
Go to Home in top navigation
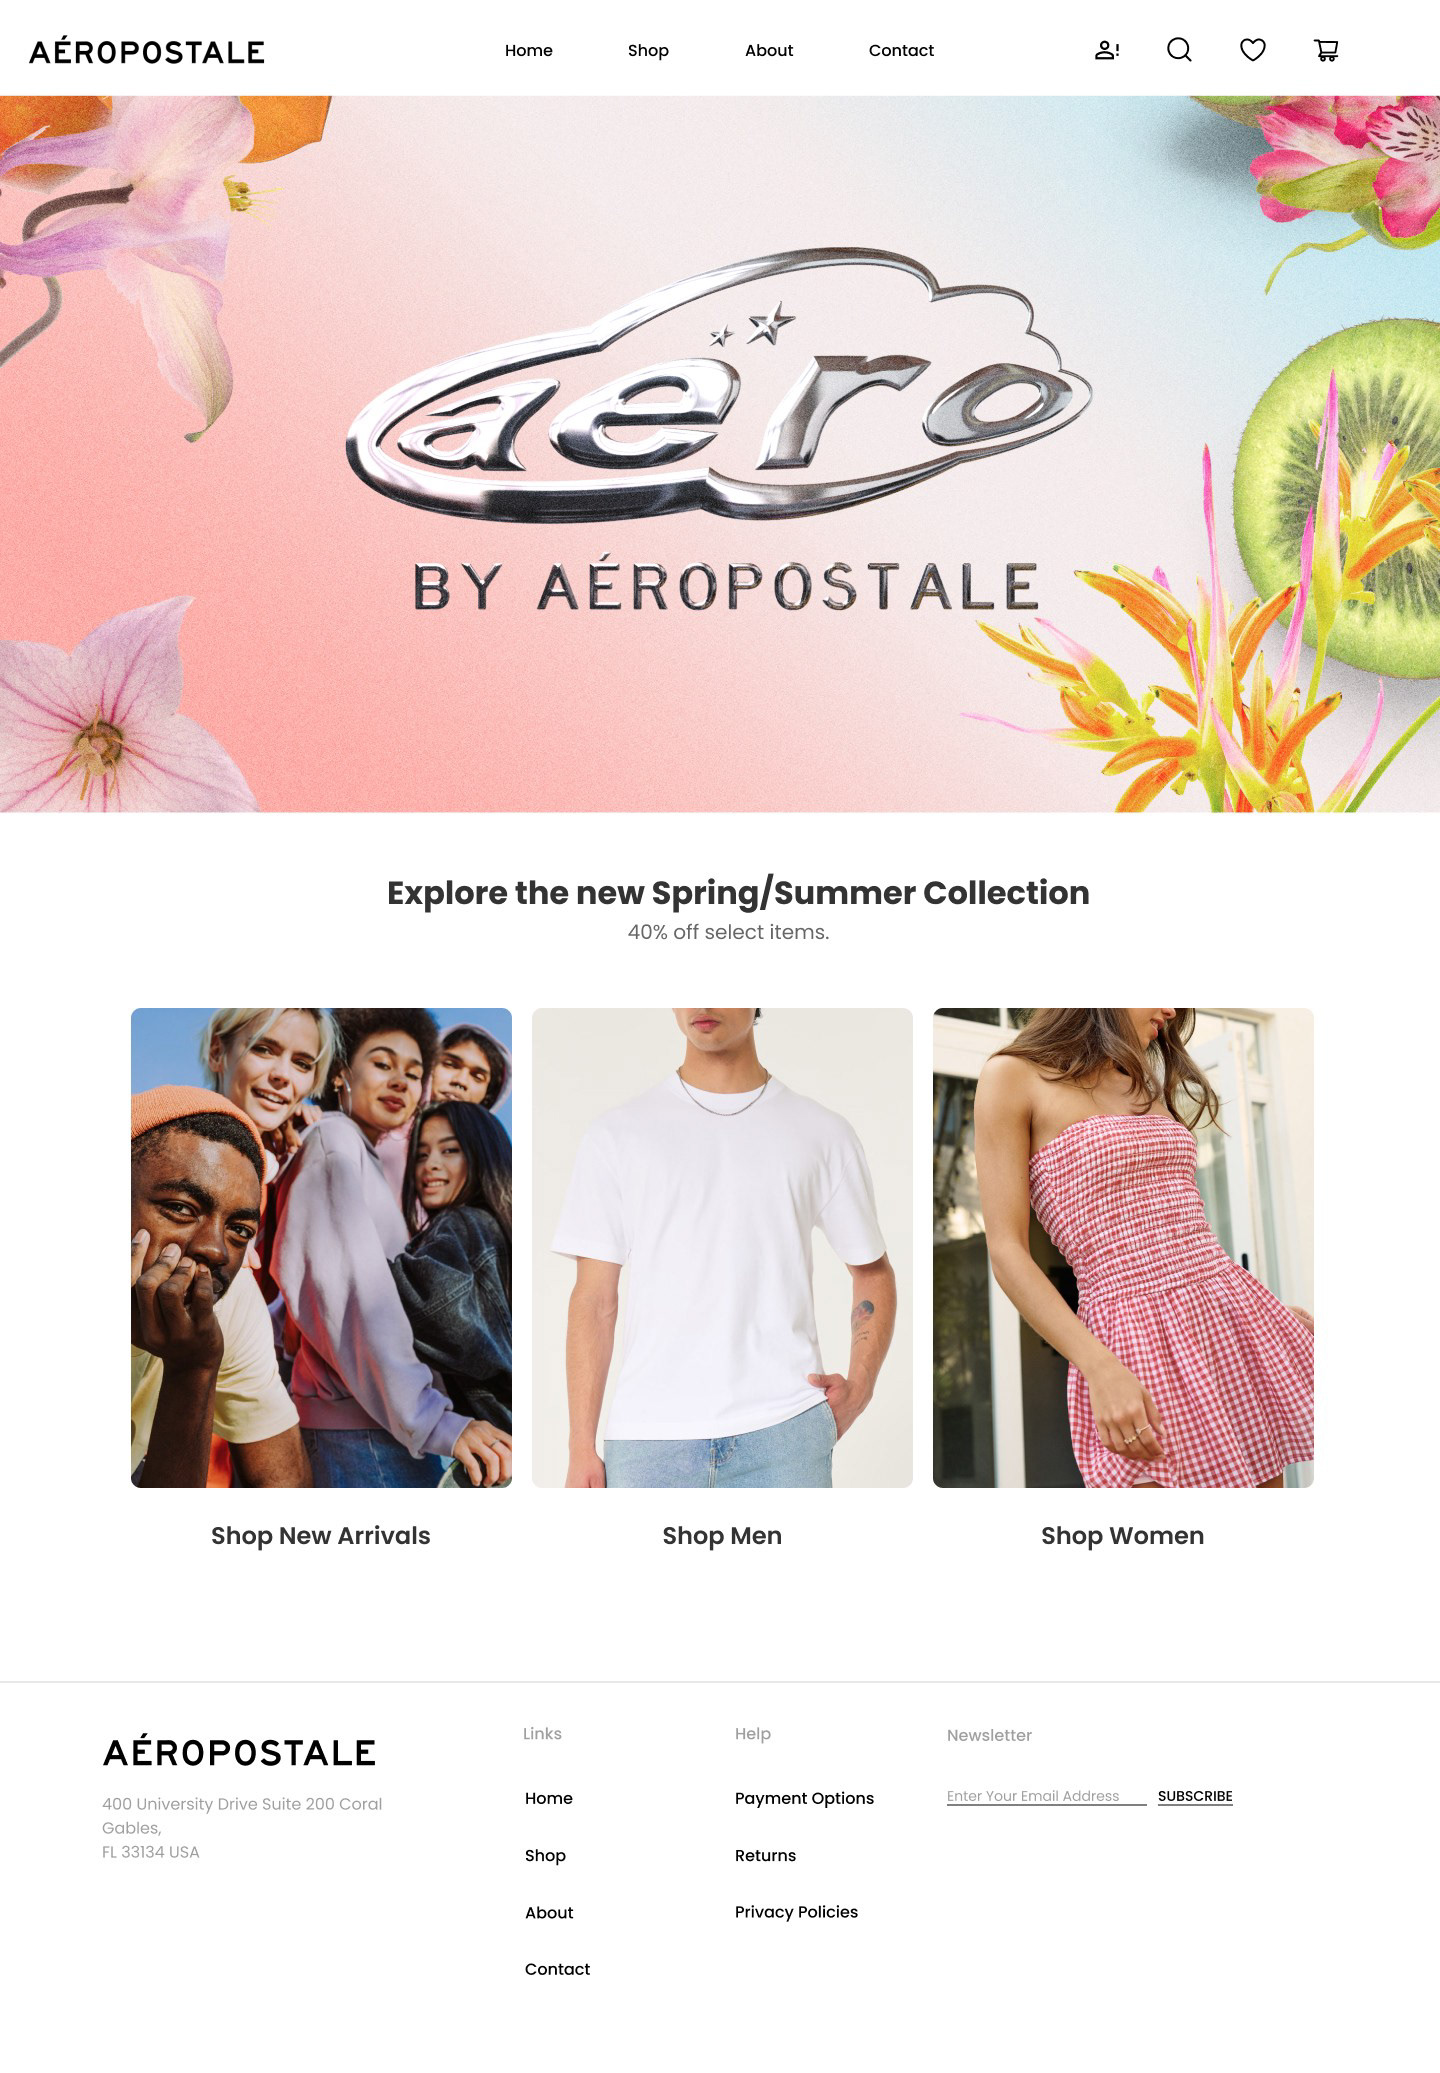click(x=529, y=50)
